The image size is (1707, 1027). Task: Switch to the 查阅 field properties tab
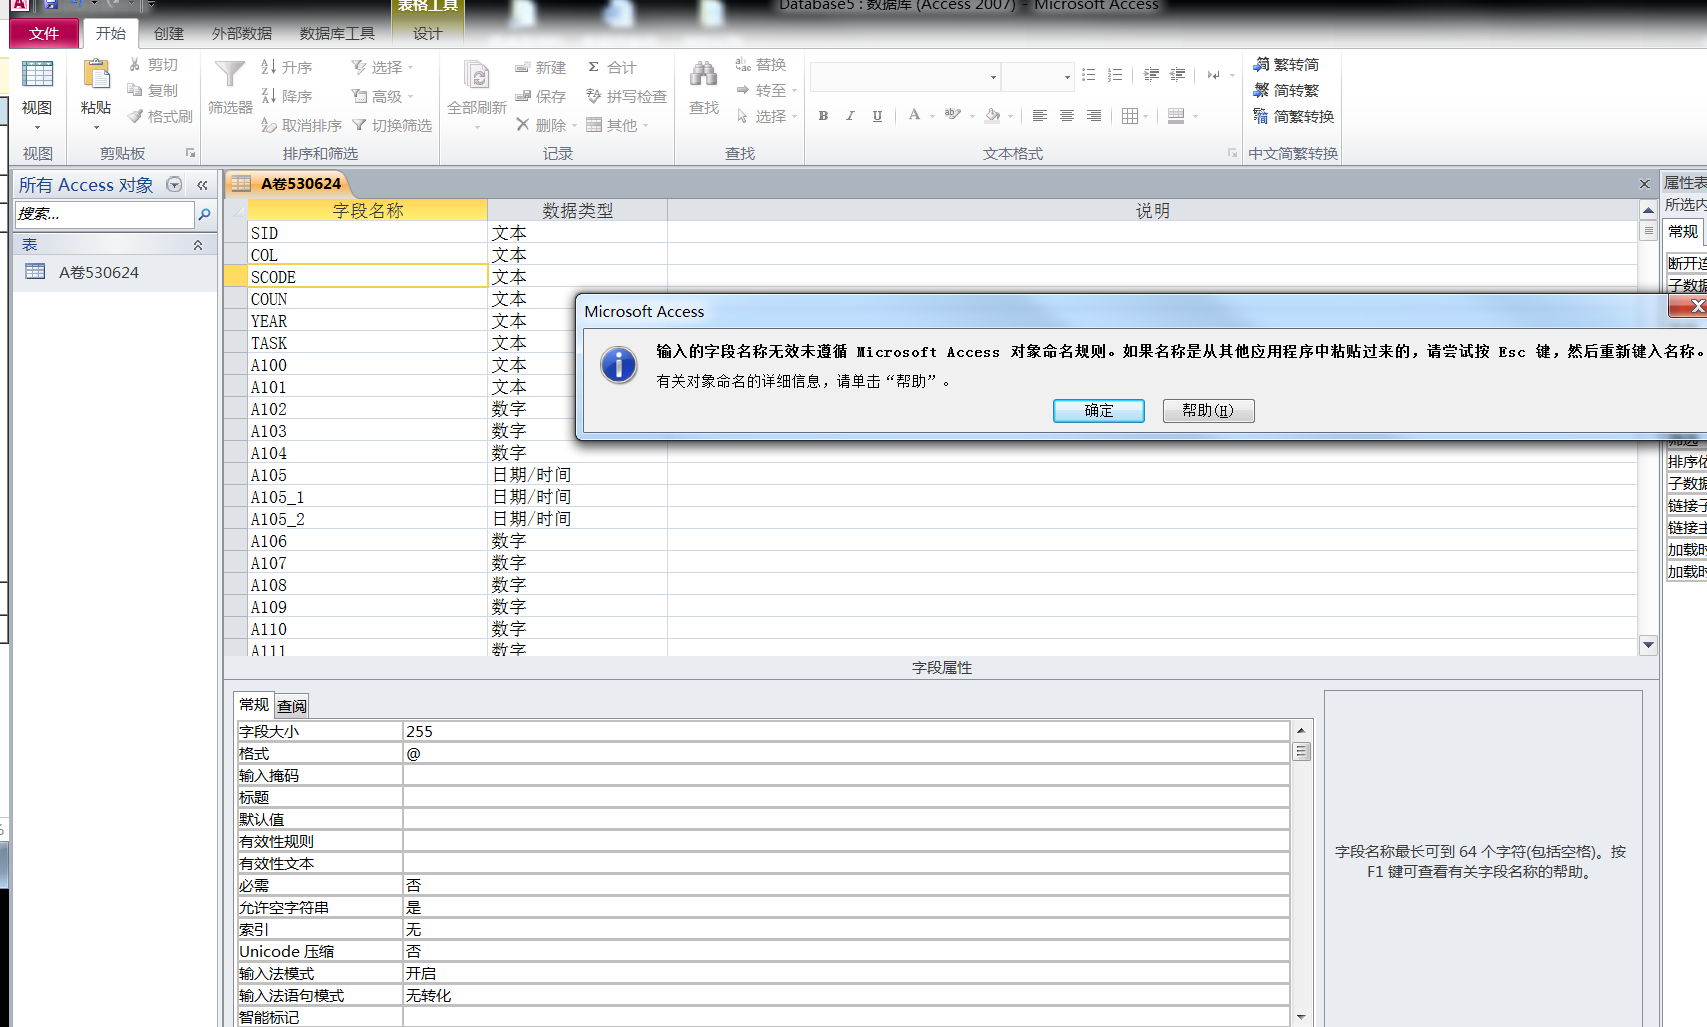(291, 706)
